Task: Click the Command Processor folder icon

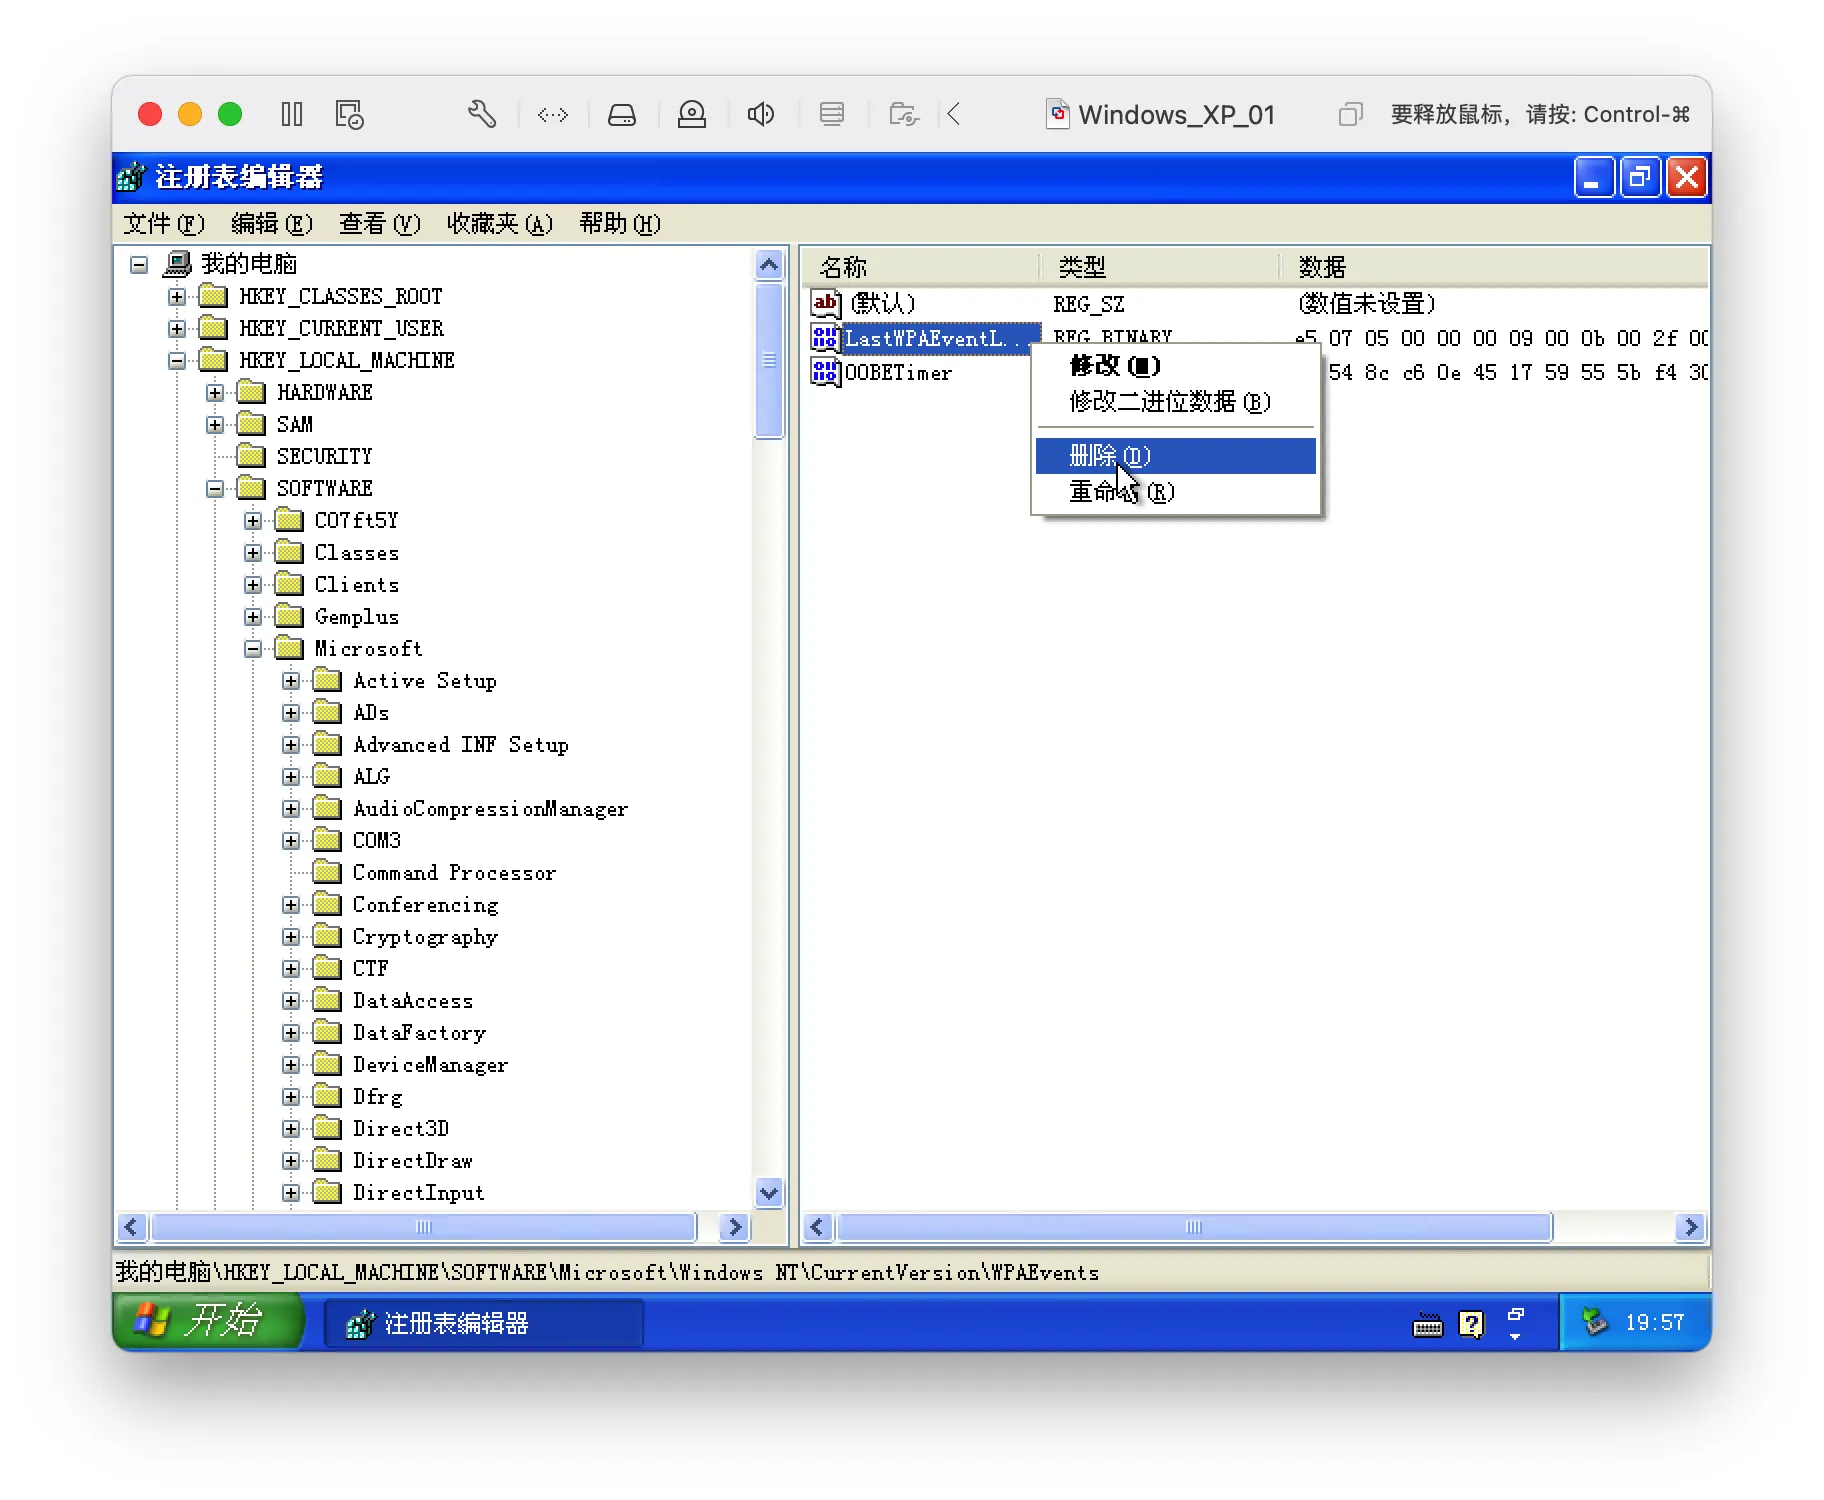Action: click(x=327, y=872)
